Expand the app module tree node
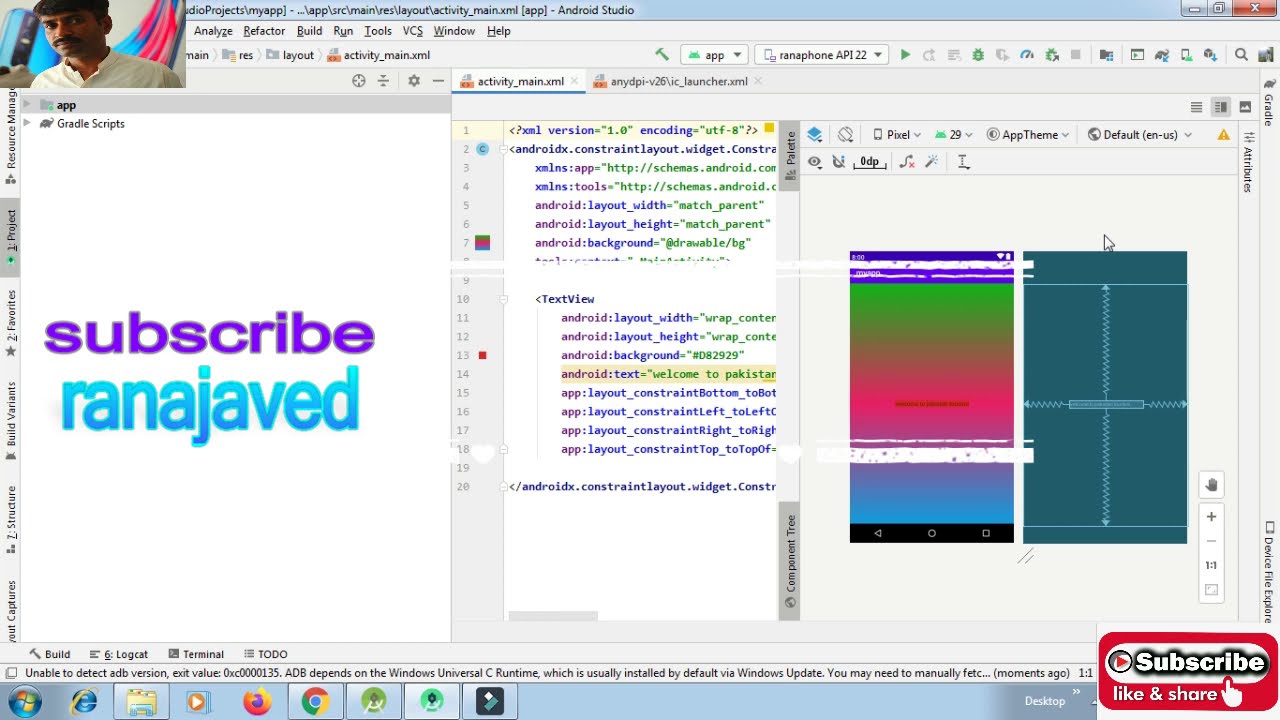The width and height of the screenshot is (1280, 720). [x=27, y=105]
